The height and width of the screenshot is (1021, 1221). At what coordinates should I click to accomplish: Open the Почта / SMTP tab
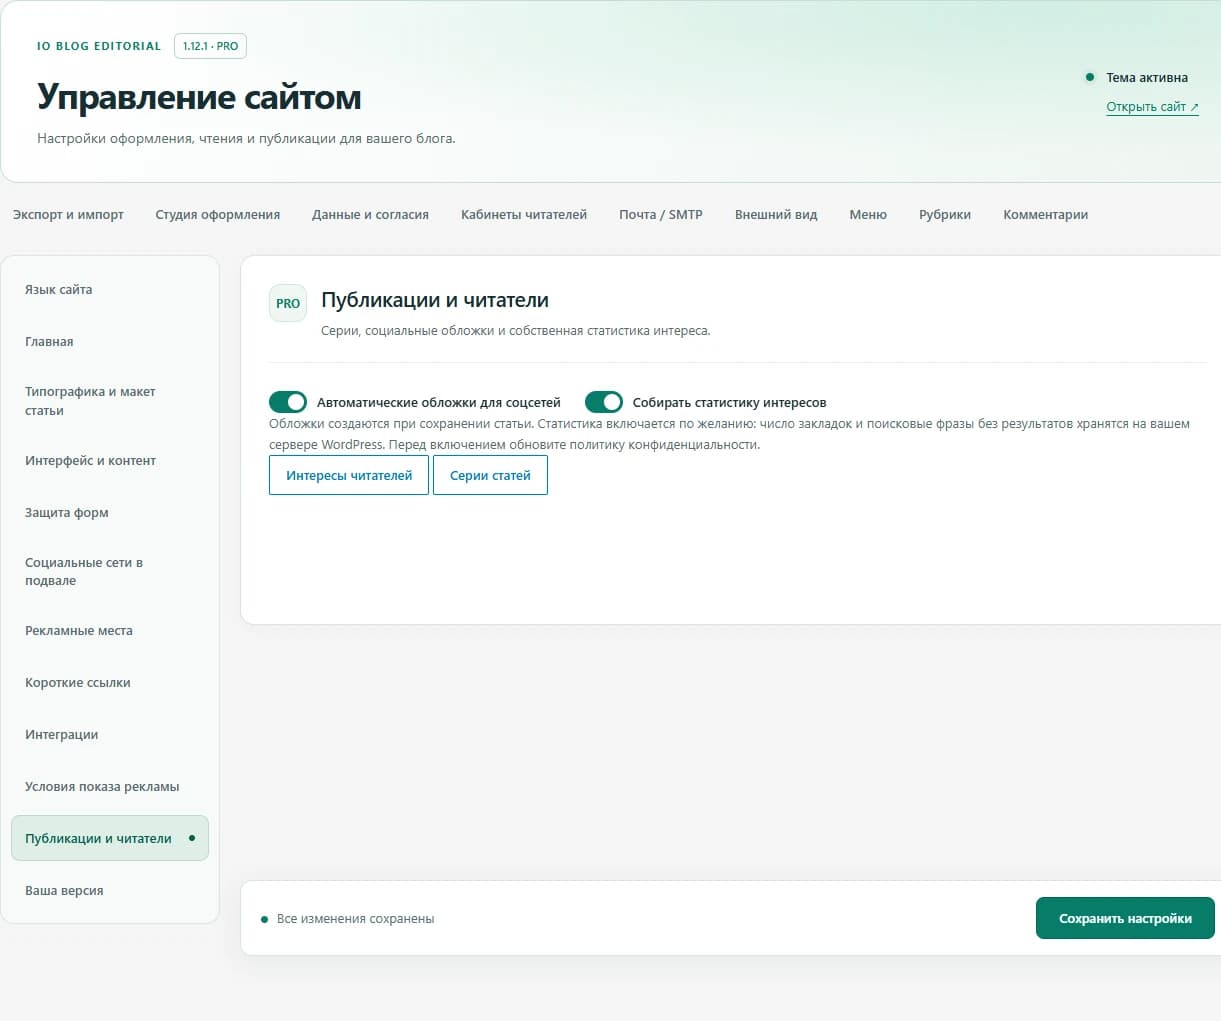661,214
